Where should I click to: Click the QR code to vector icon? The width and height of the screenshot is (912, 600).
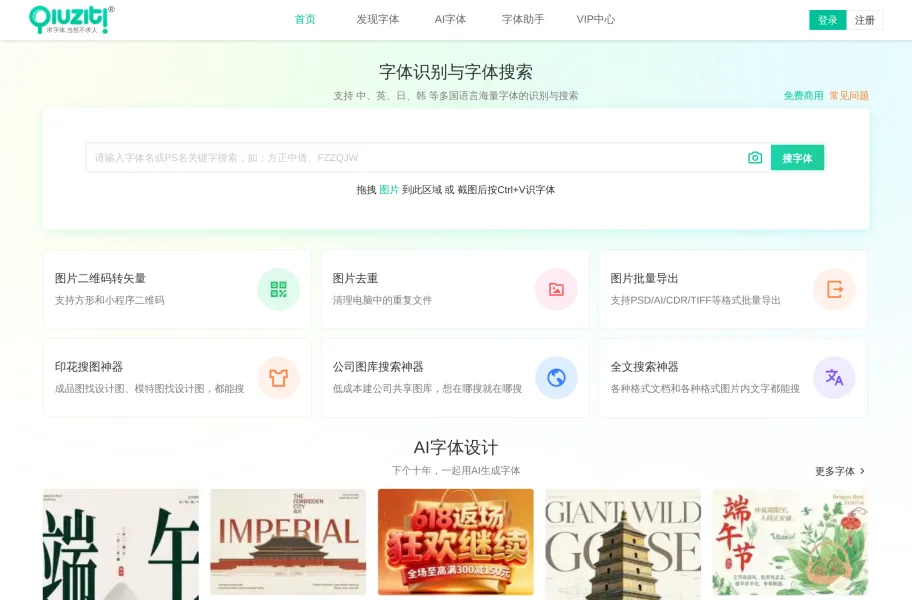[x=279, y=290]
